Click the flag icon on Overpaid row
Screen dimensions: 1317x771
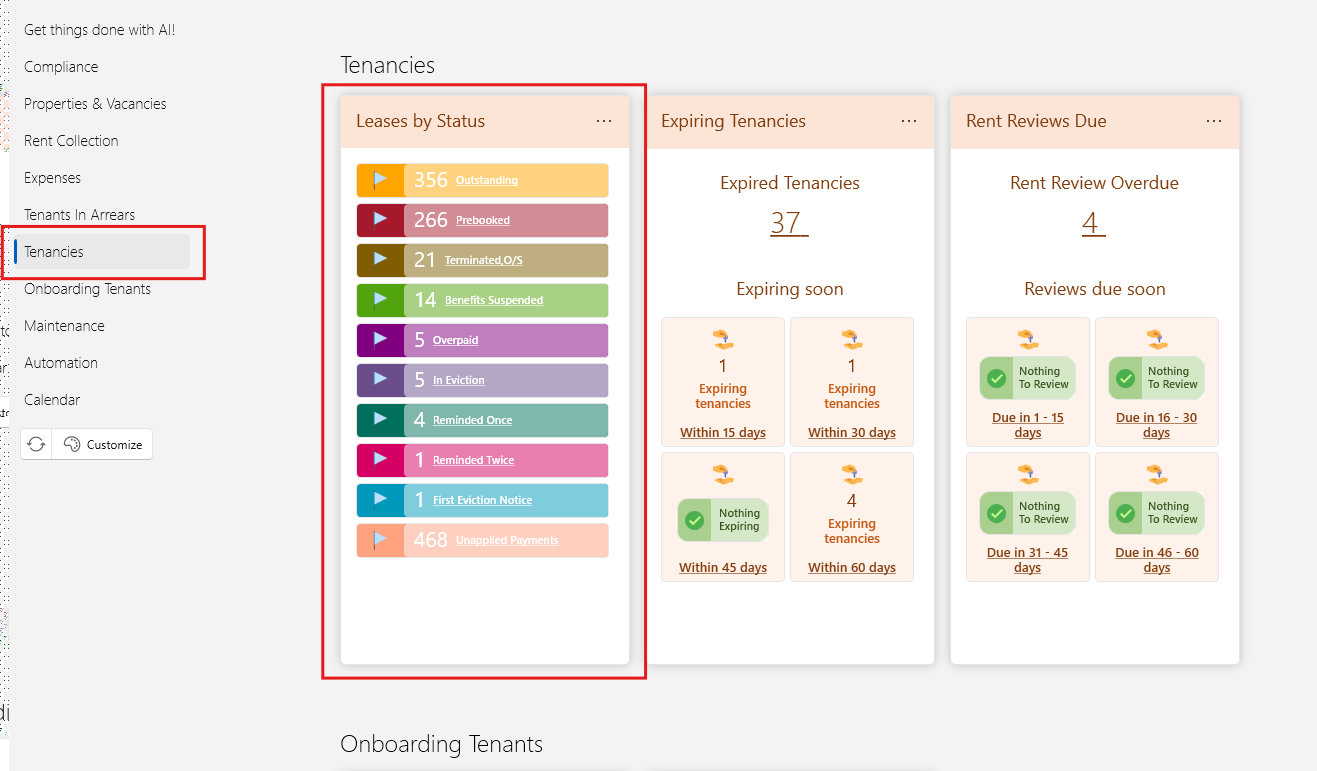380,340
